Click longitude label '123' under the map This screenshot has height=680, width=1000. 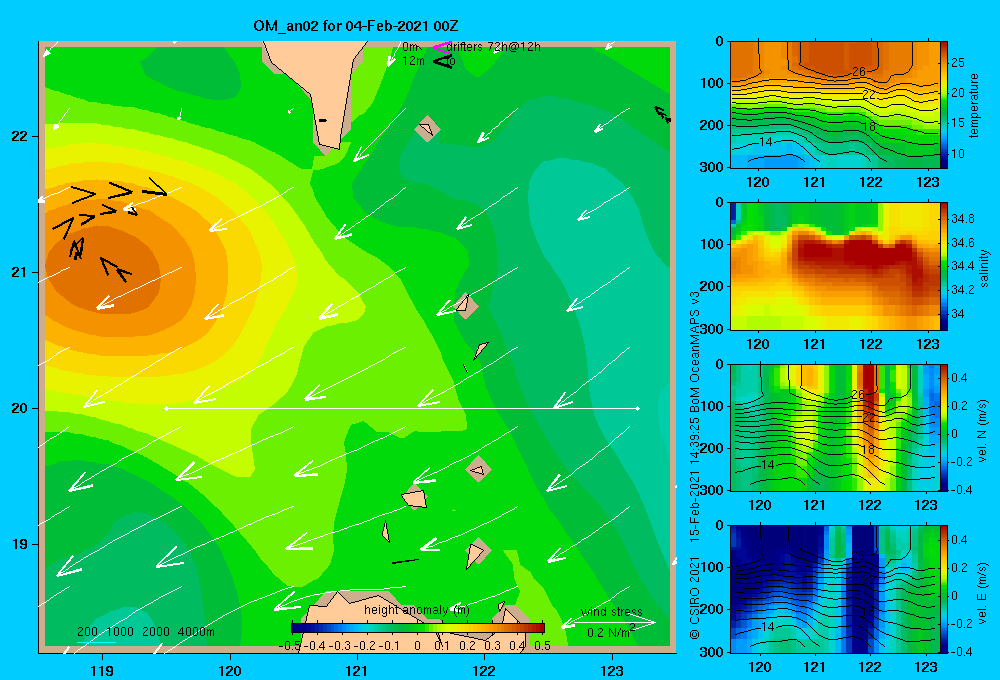point(612,670)
